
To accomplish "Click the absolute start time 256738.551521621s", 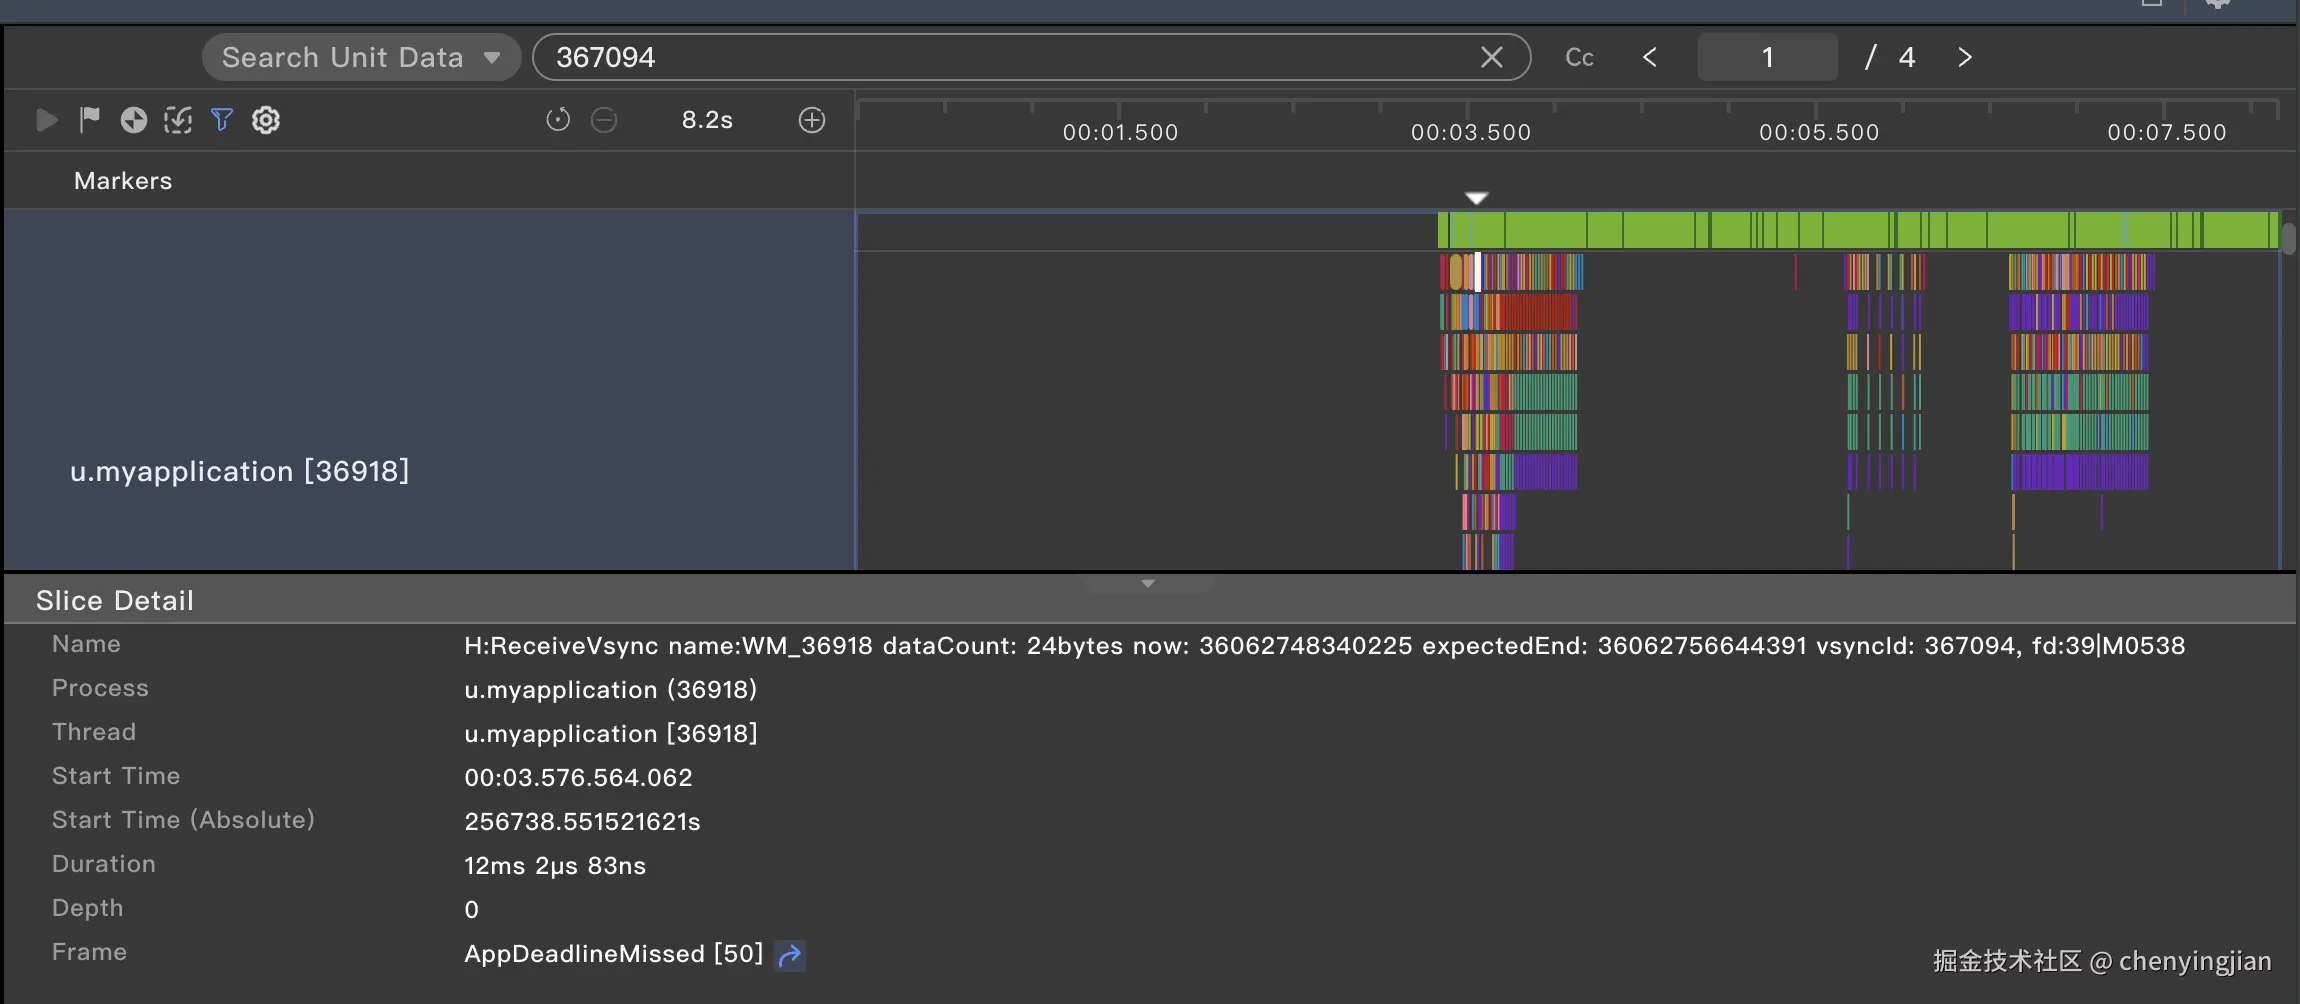I will click(x=582, y=822).
